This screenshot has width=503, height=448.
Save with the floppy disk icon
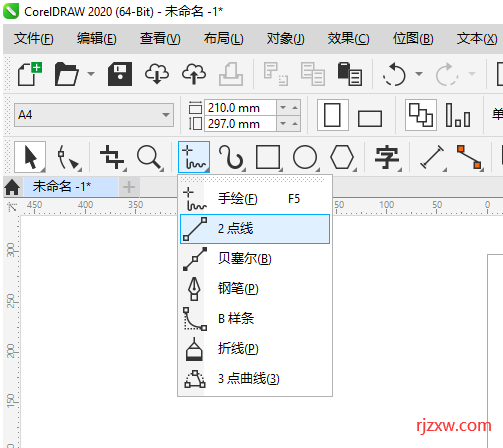click(120, 74)
